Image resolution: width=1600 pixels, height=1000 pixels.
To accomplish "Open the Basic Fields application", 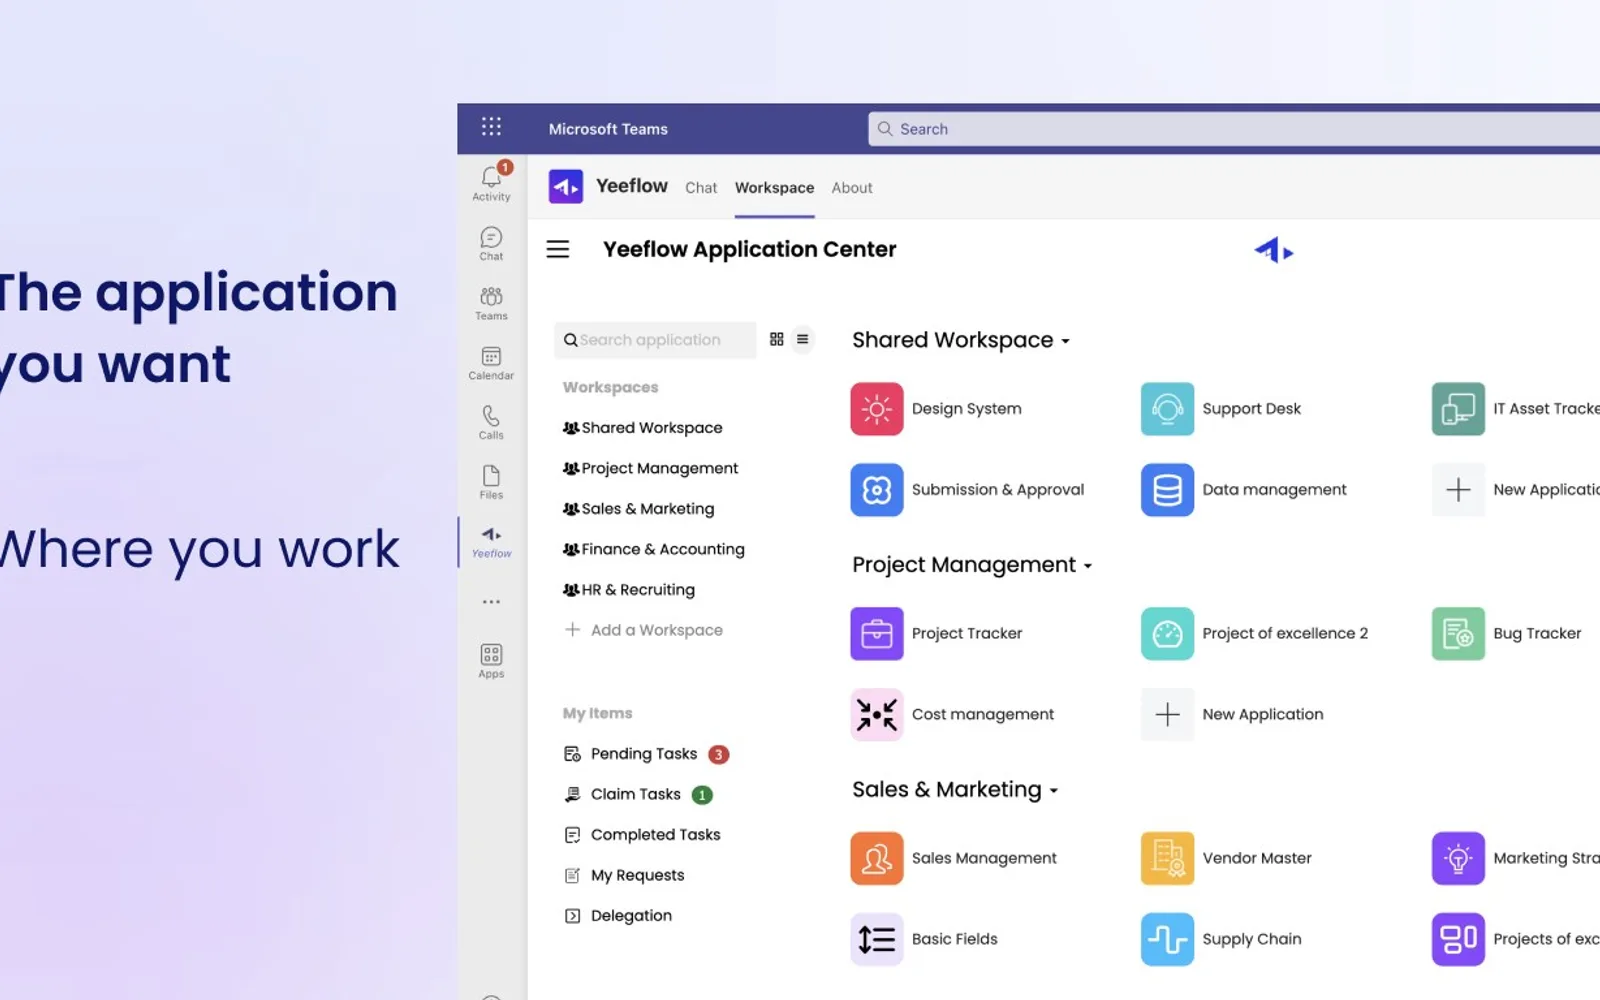I will point(924,940).
